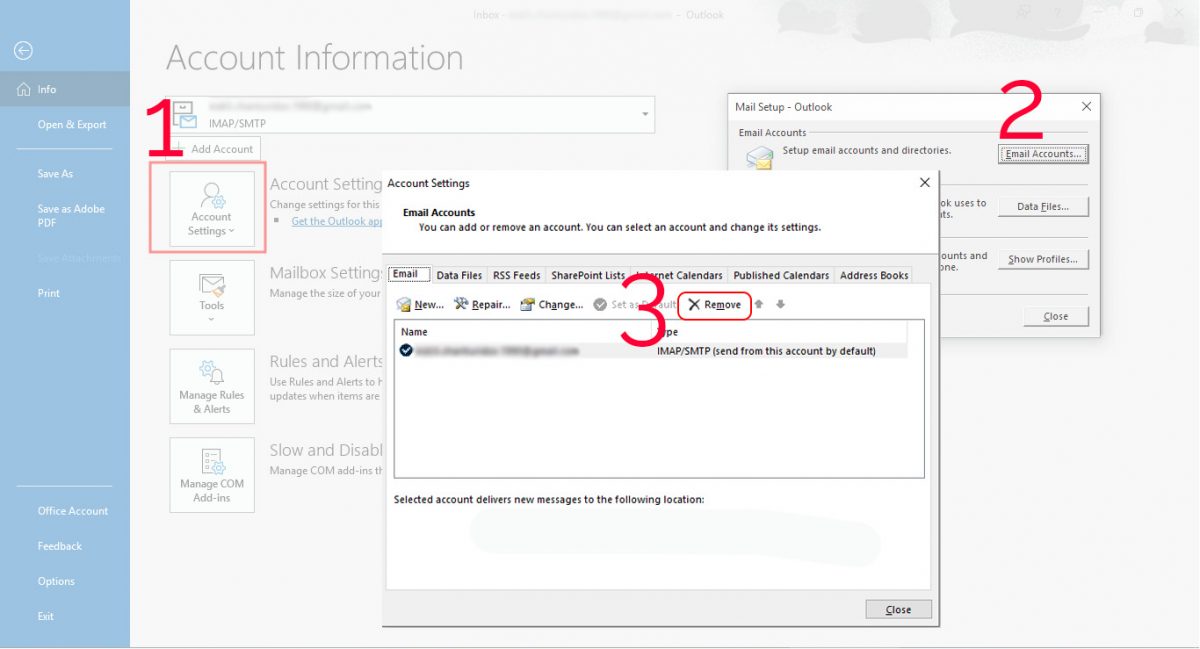Open the Account Settings gear icon
Image resolution: width=1200 pixels, height=649 pixels.
click(x=211, y=196)
